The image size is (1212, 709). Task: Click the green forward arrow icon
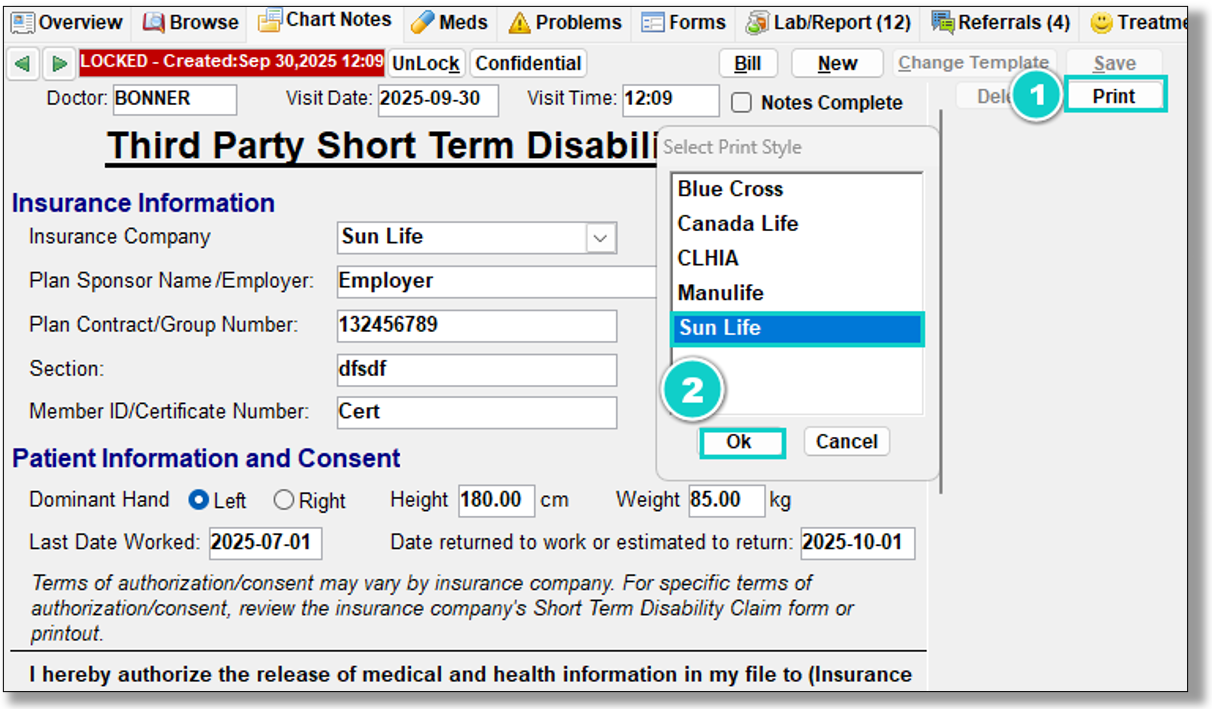60,64
